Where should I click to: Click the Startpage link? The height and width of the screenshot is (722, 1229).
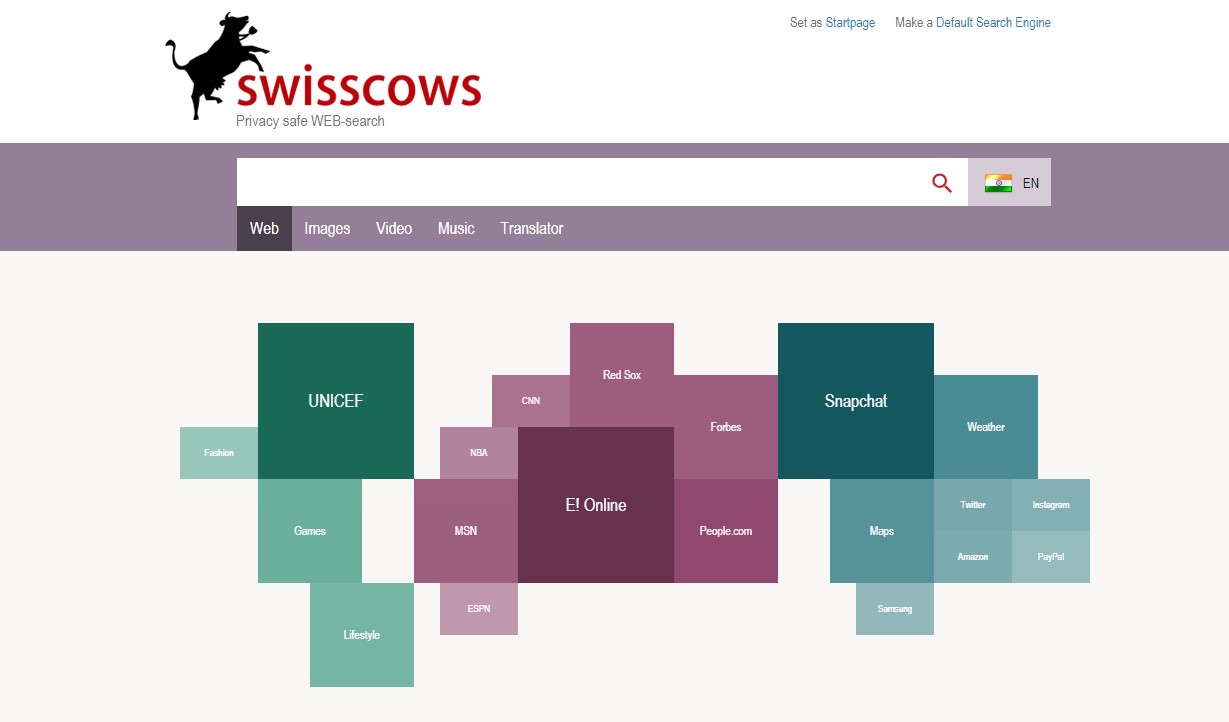(850, 23)
